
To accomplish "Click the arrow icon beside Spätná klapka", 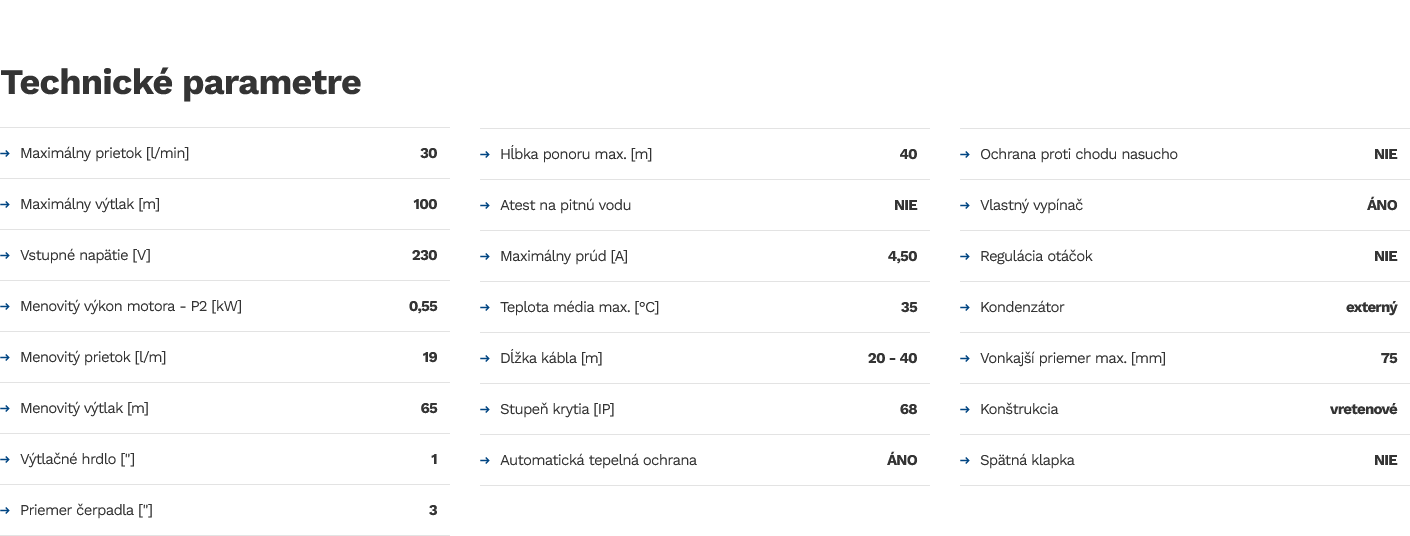I will coord(965,461).
